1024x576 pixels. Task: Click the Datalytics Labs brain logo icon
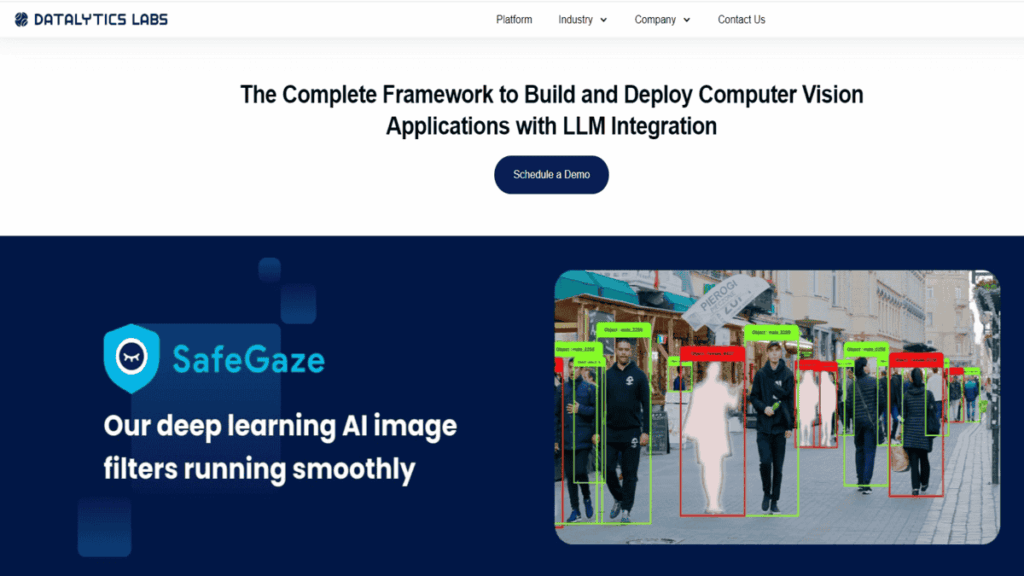pyautogui.click(x=22, y=20)
